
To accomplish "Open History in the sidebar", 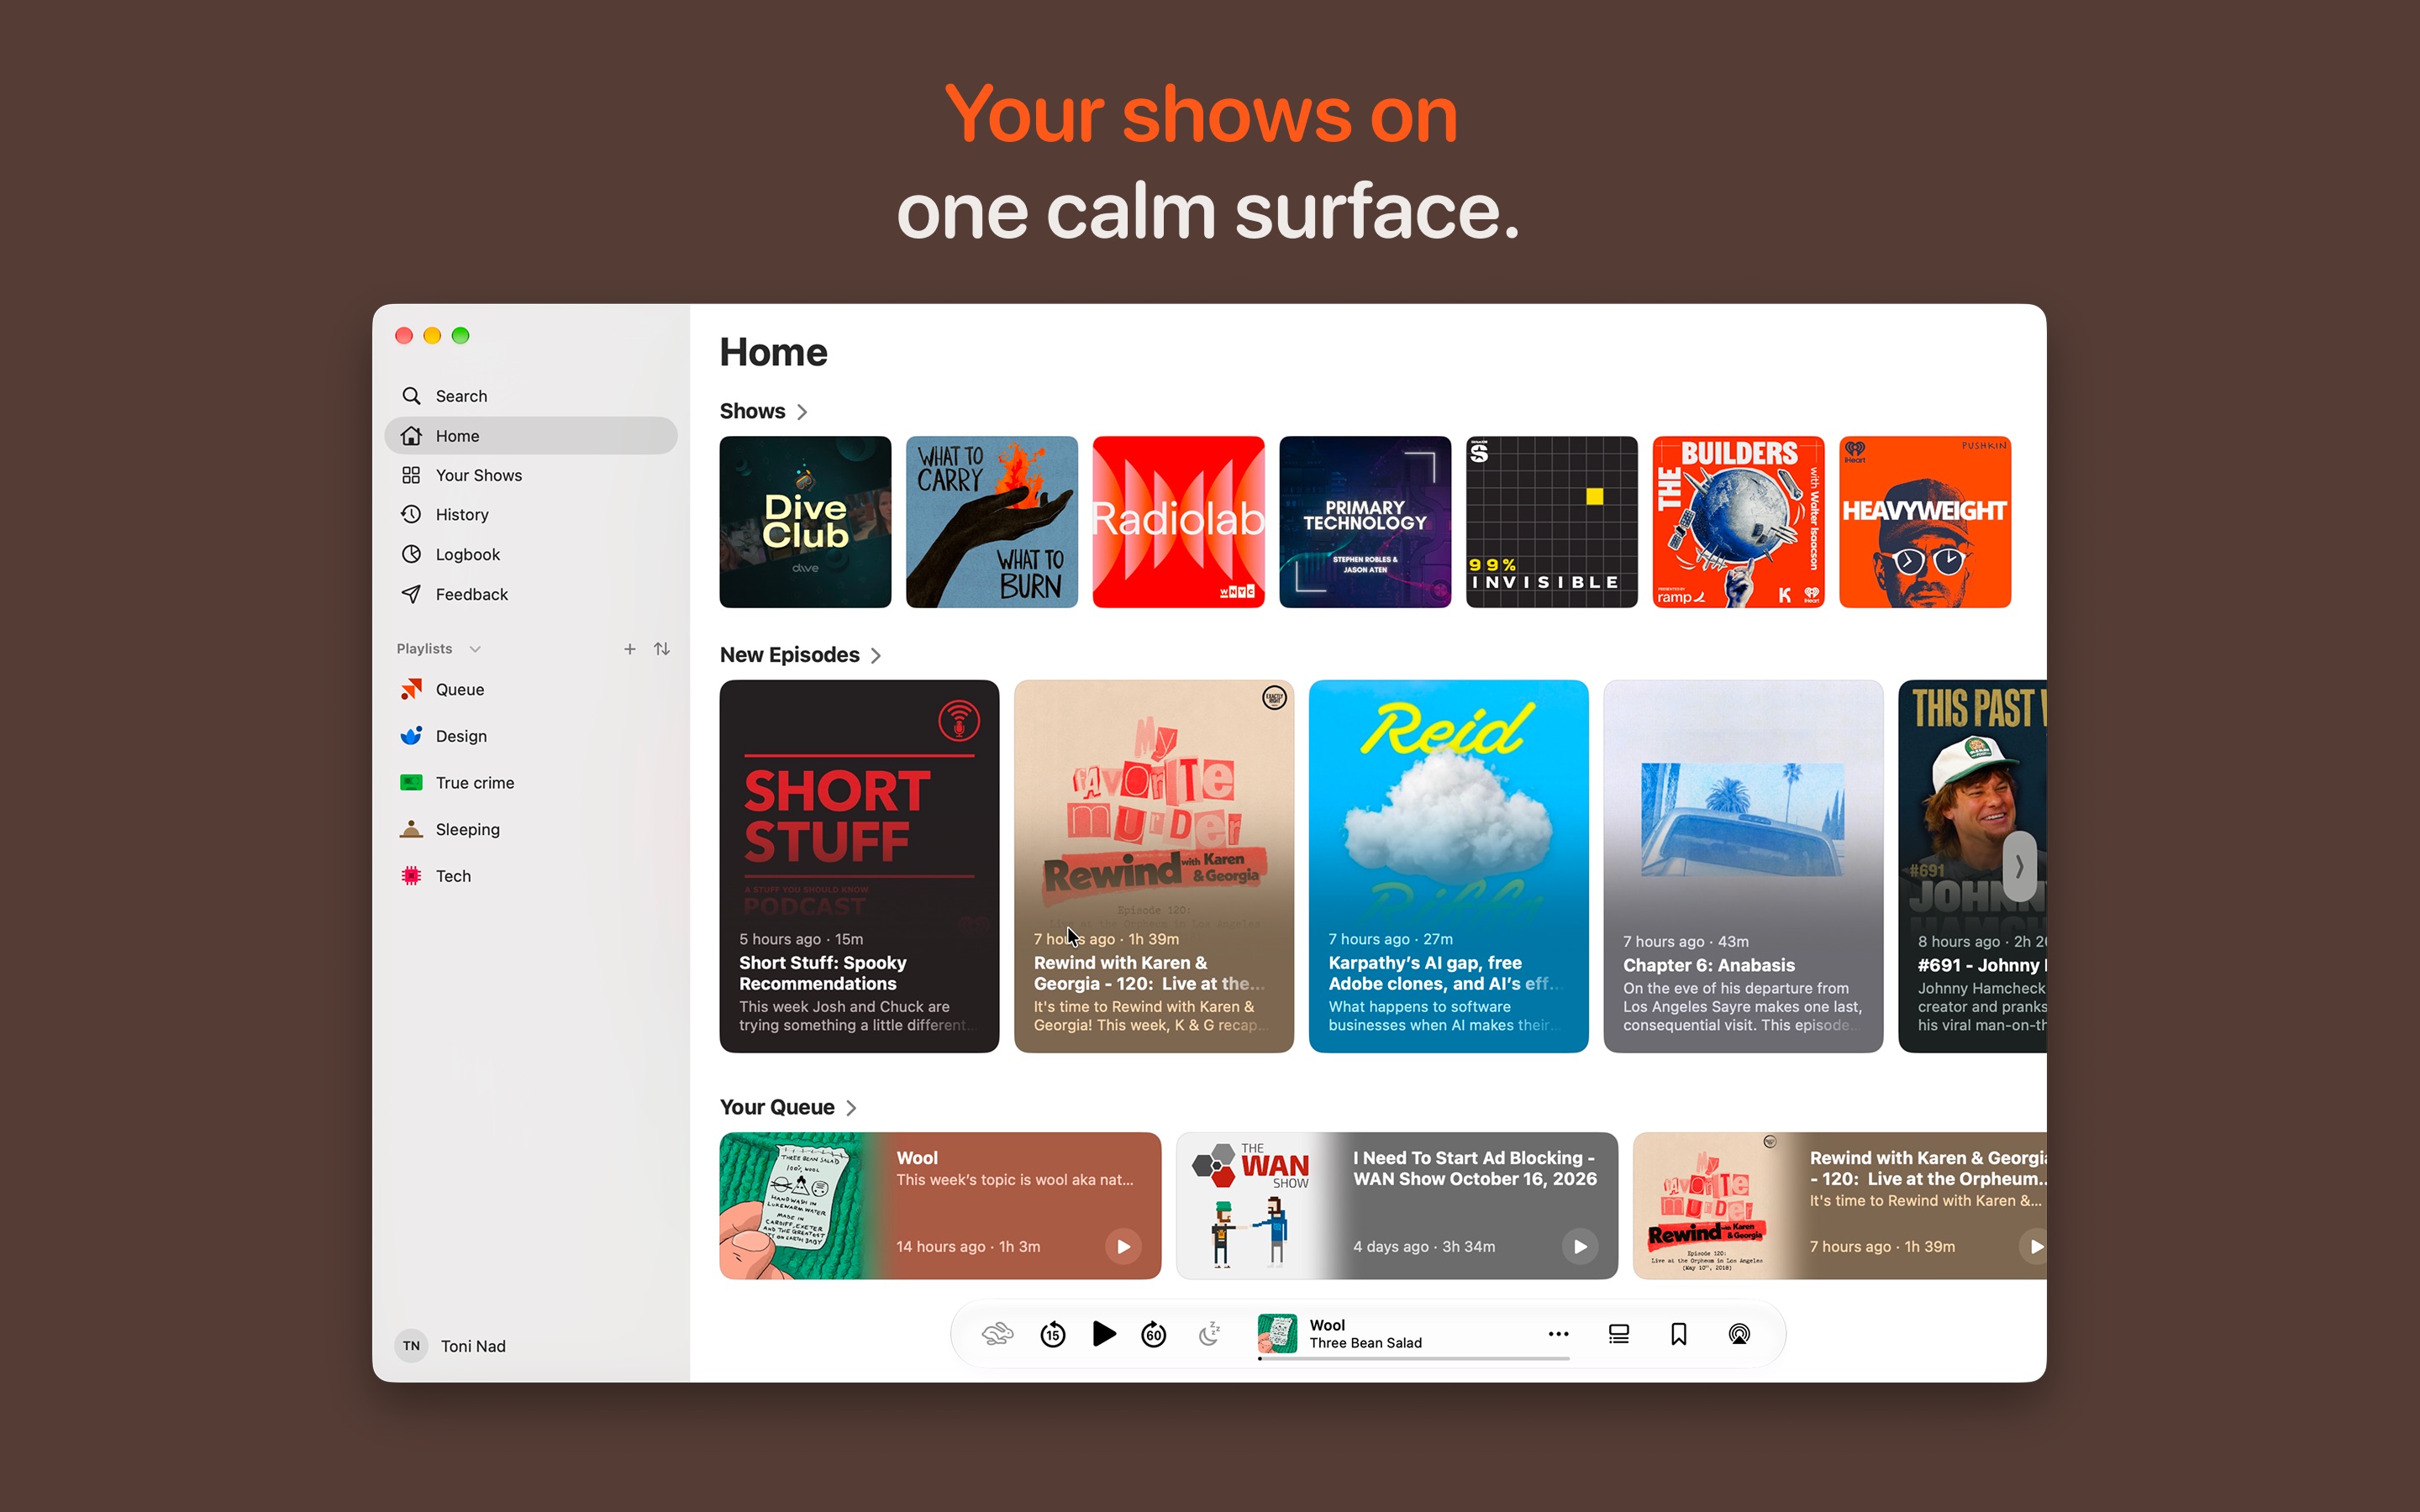I will (x=530, y=514).
